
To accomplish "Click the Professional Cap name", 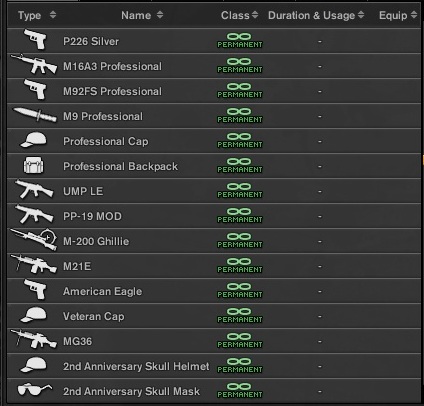I will point(106,141).
